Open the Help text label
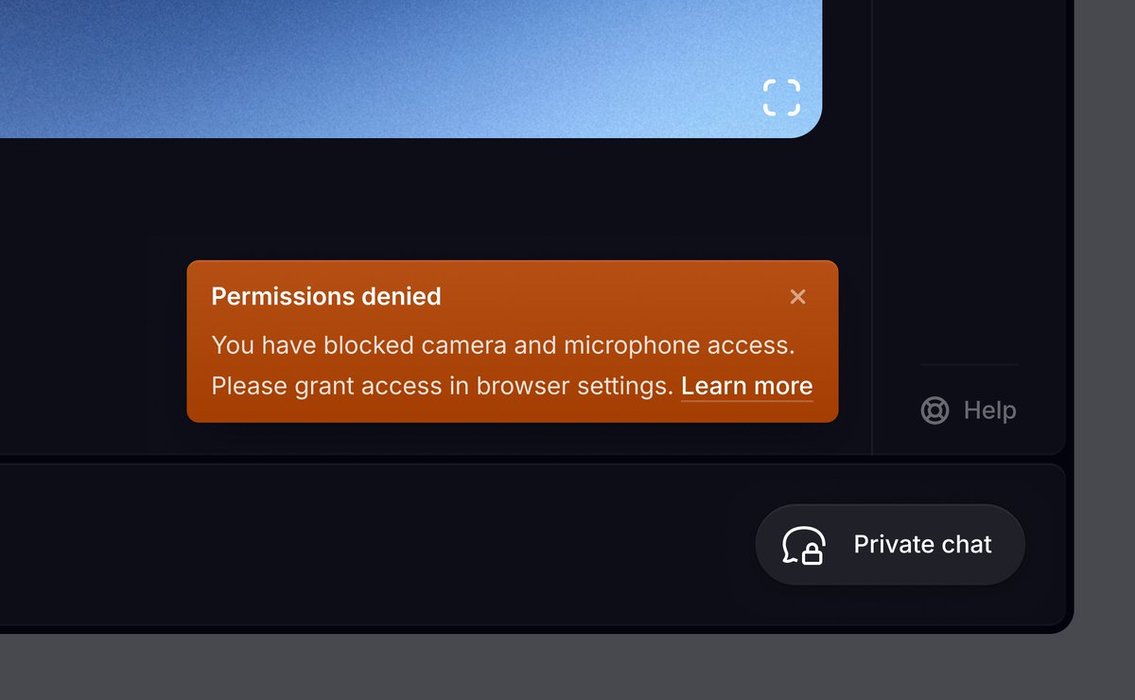 990,410
